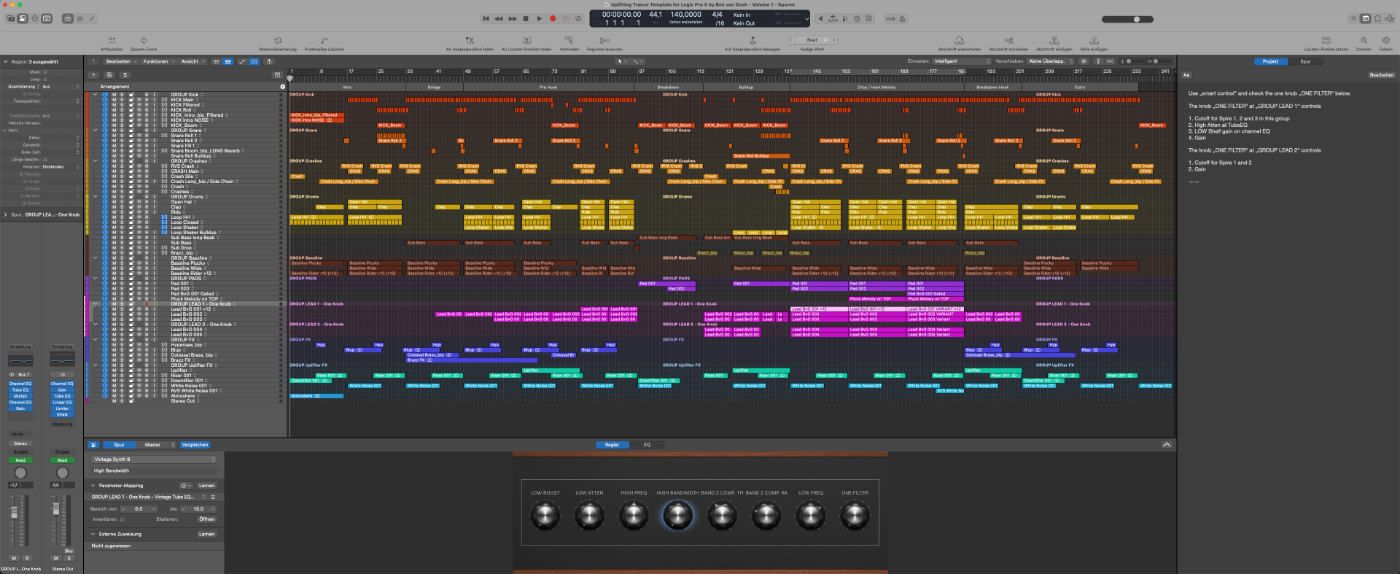Collapse the Externe Zuweisung section

(92, 534)
